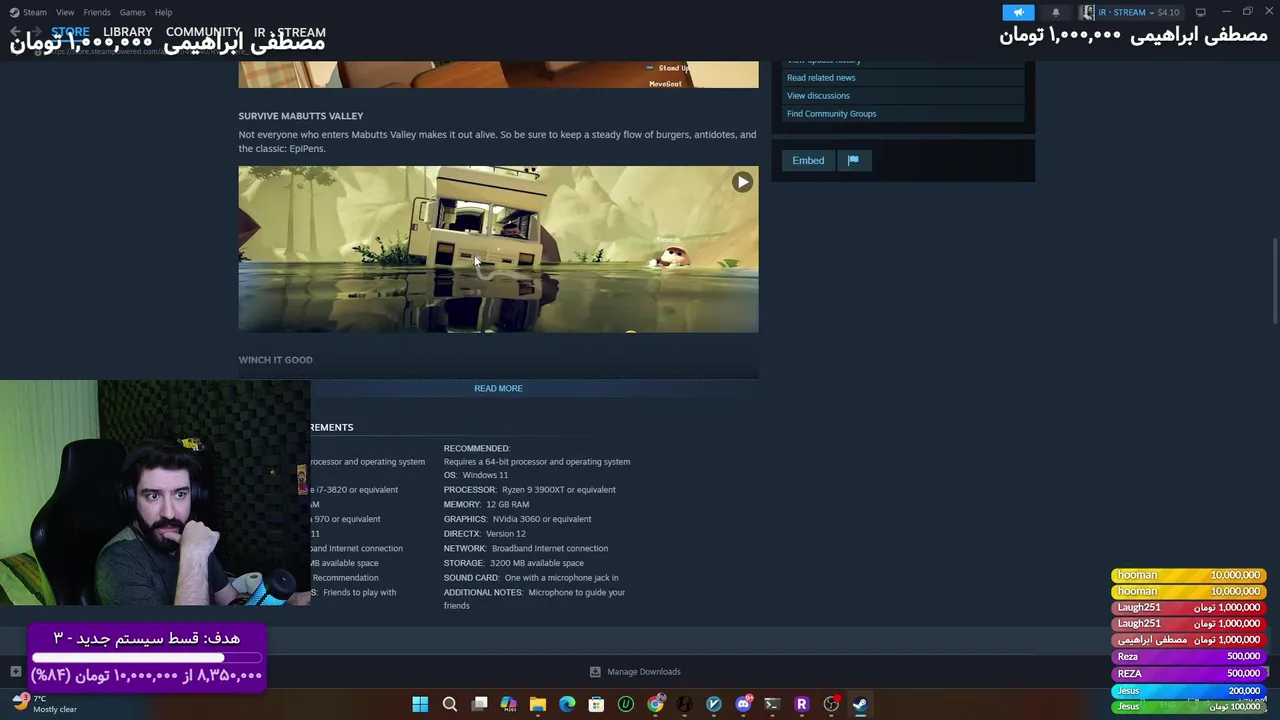
Task: Open the blue V app on taskbar
Action: click(x=713, y=704)
